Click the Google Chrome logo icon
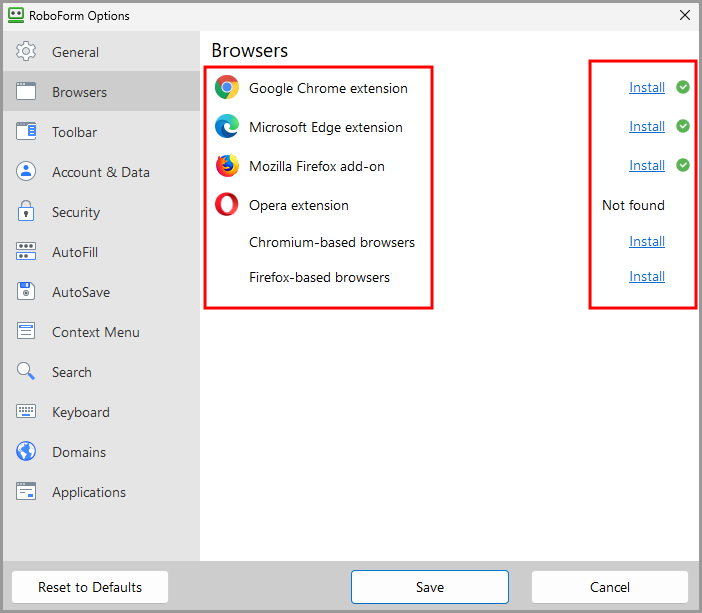This screenshot has width=702, height=613. click(x=227, y=87)
